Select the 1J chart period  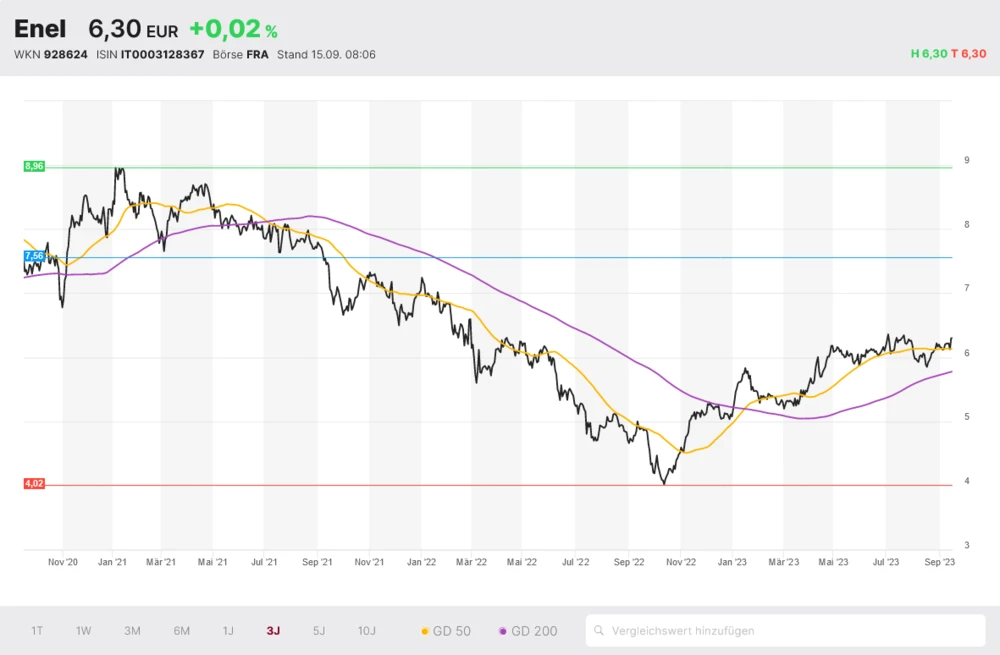228,631
